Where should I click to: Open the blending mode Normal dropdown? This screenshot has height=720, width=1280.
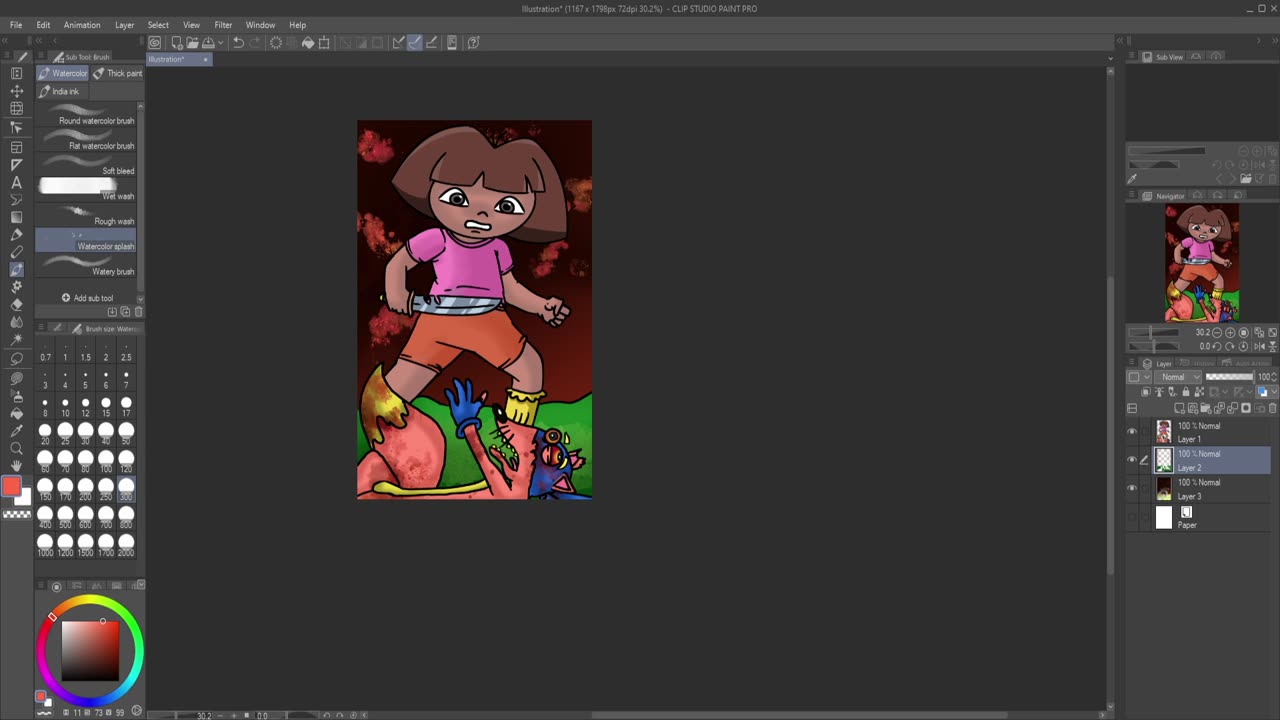[x=1179, y=377]
